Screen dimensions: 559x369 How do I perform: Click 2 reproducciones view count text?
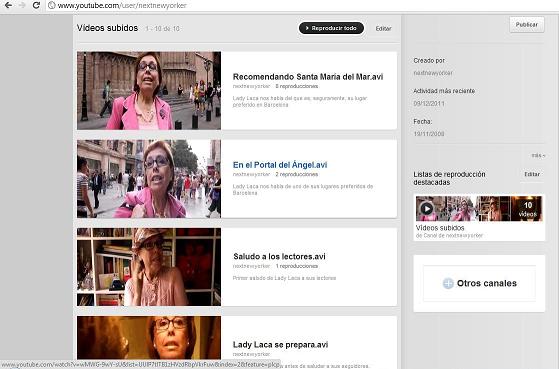(297, 174)
